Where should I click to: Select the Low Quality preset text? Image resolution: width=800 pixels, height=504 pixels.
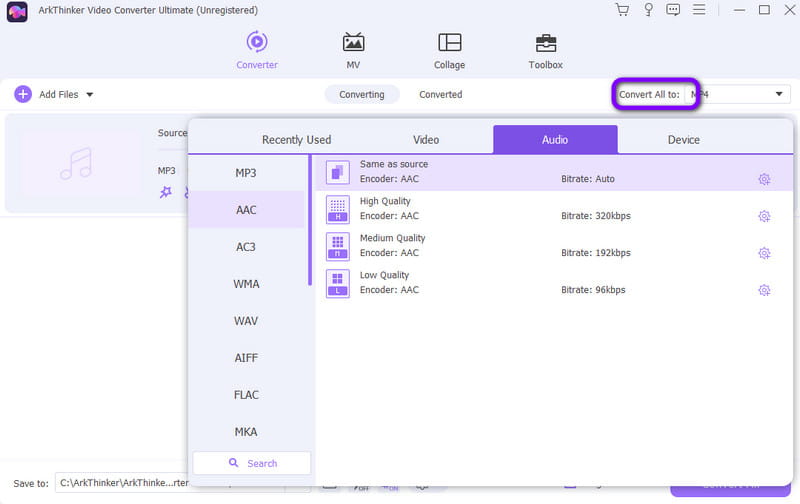[x=384, y=275]
